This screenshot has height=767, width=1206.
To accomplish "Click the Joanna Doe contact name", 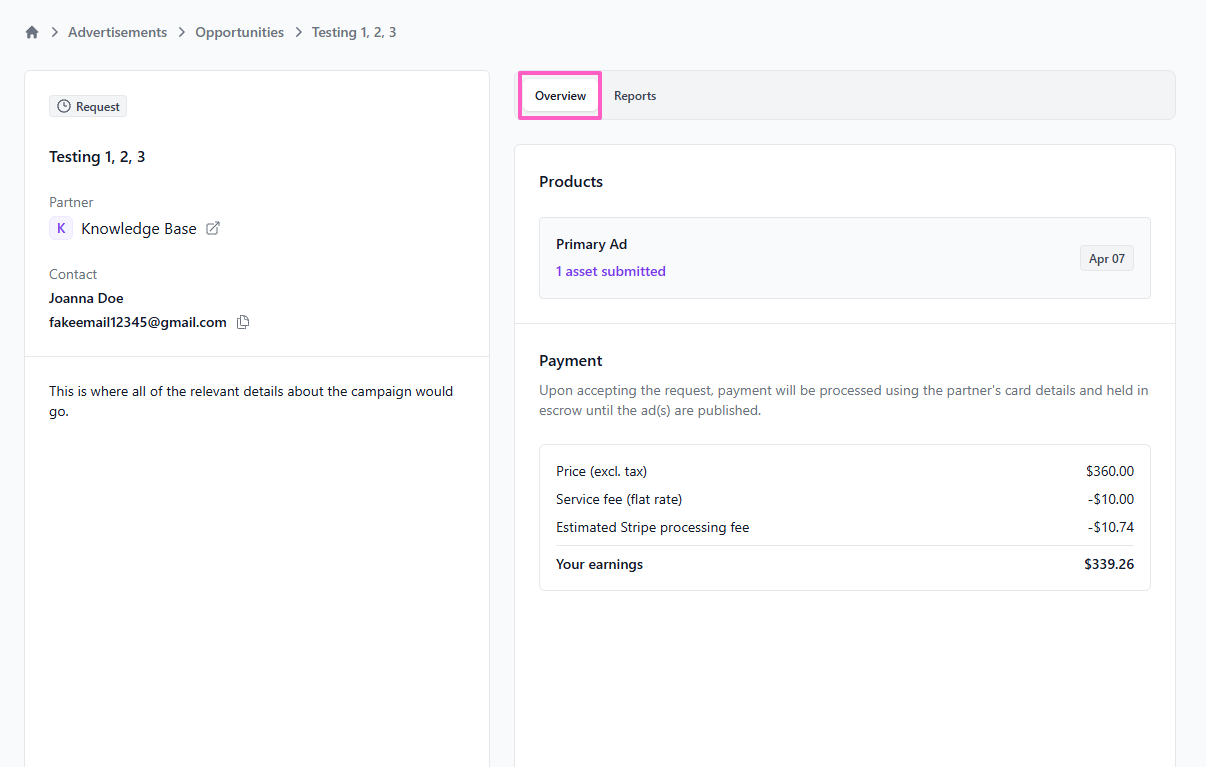I will point(86,298).
